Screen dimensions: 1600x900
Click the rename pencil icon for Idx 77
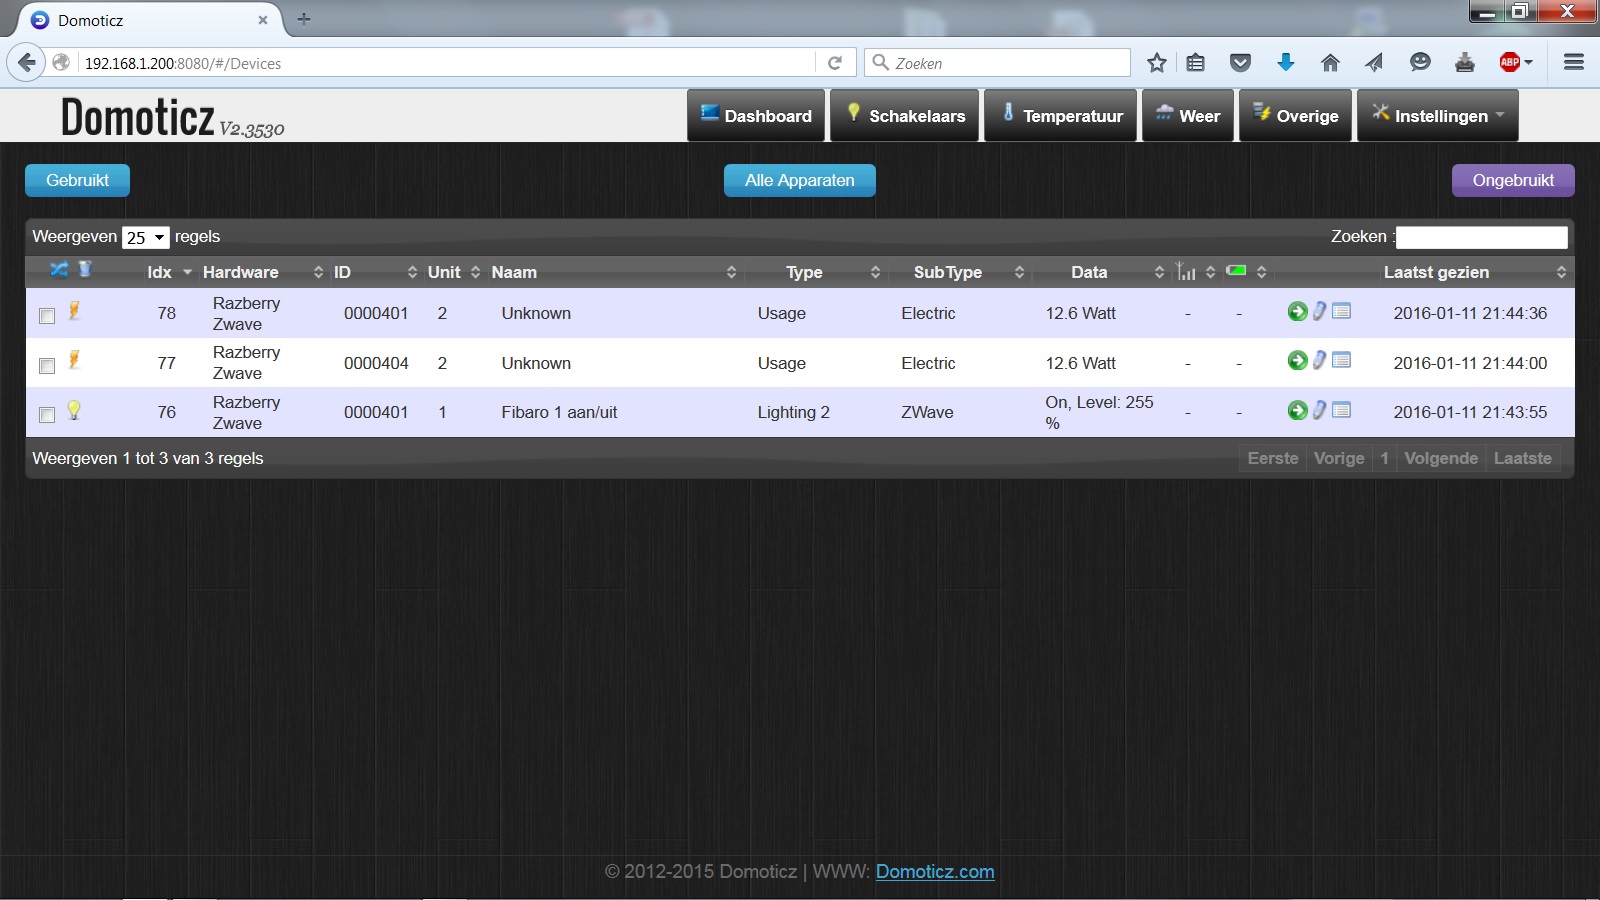(x=1320, y=360)
